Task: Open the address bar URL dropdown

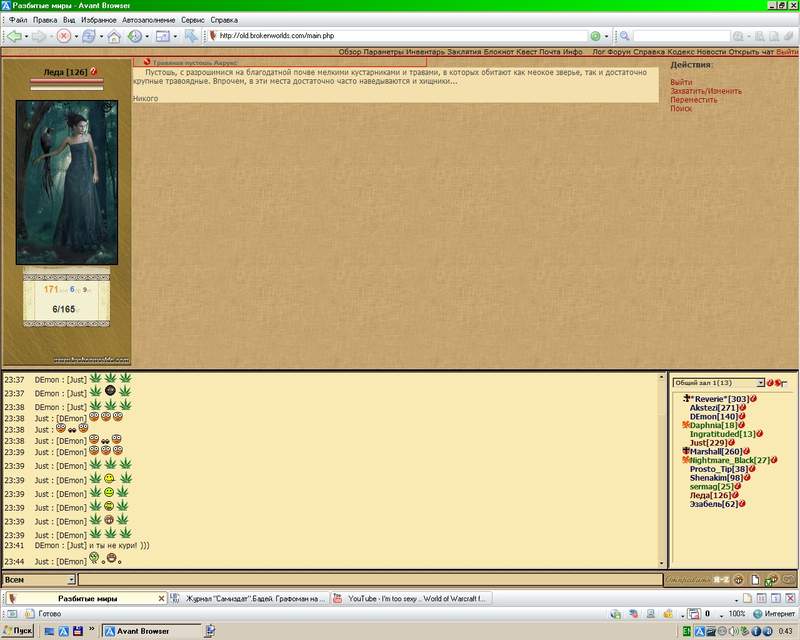Action: (608, 36)
